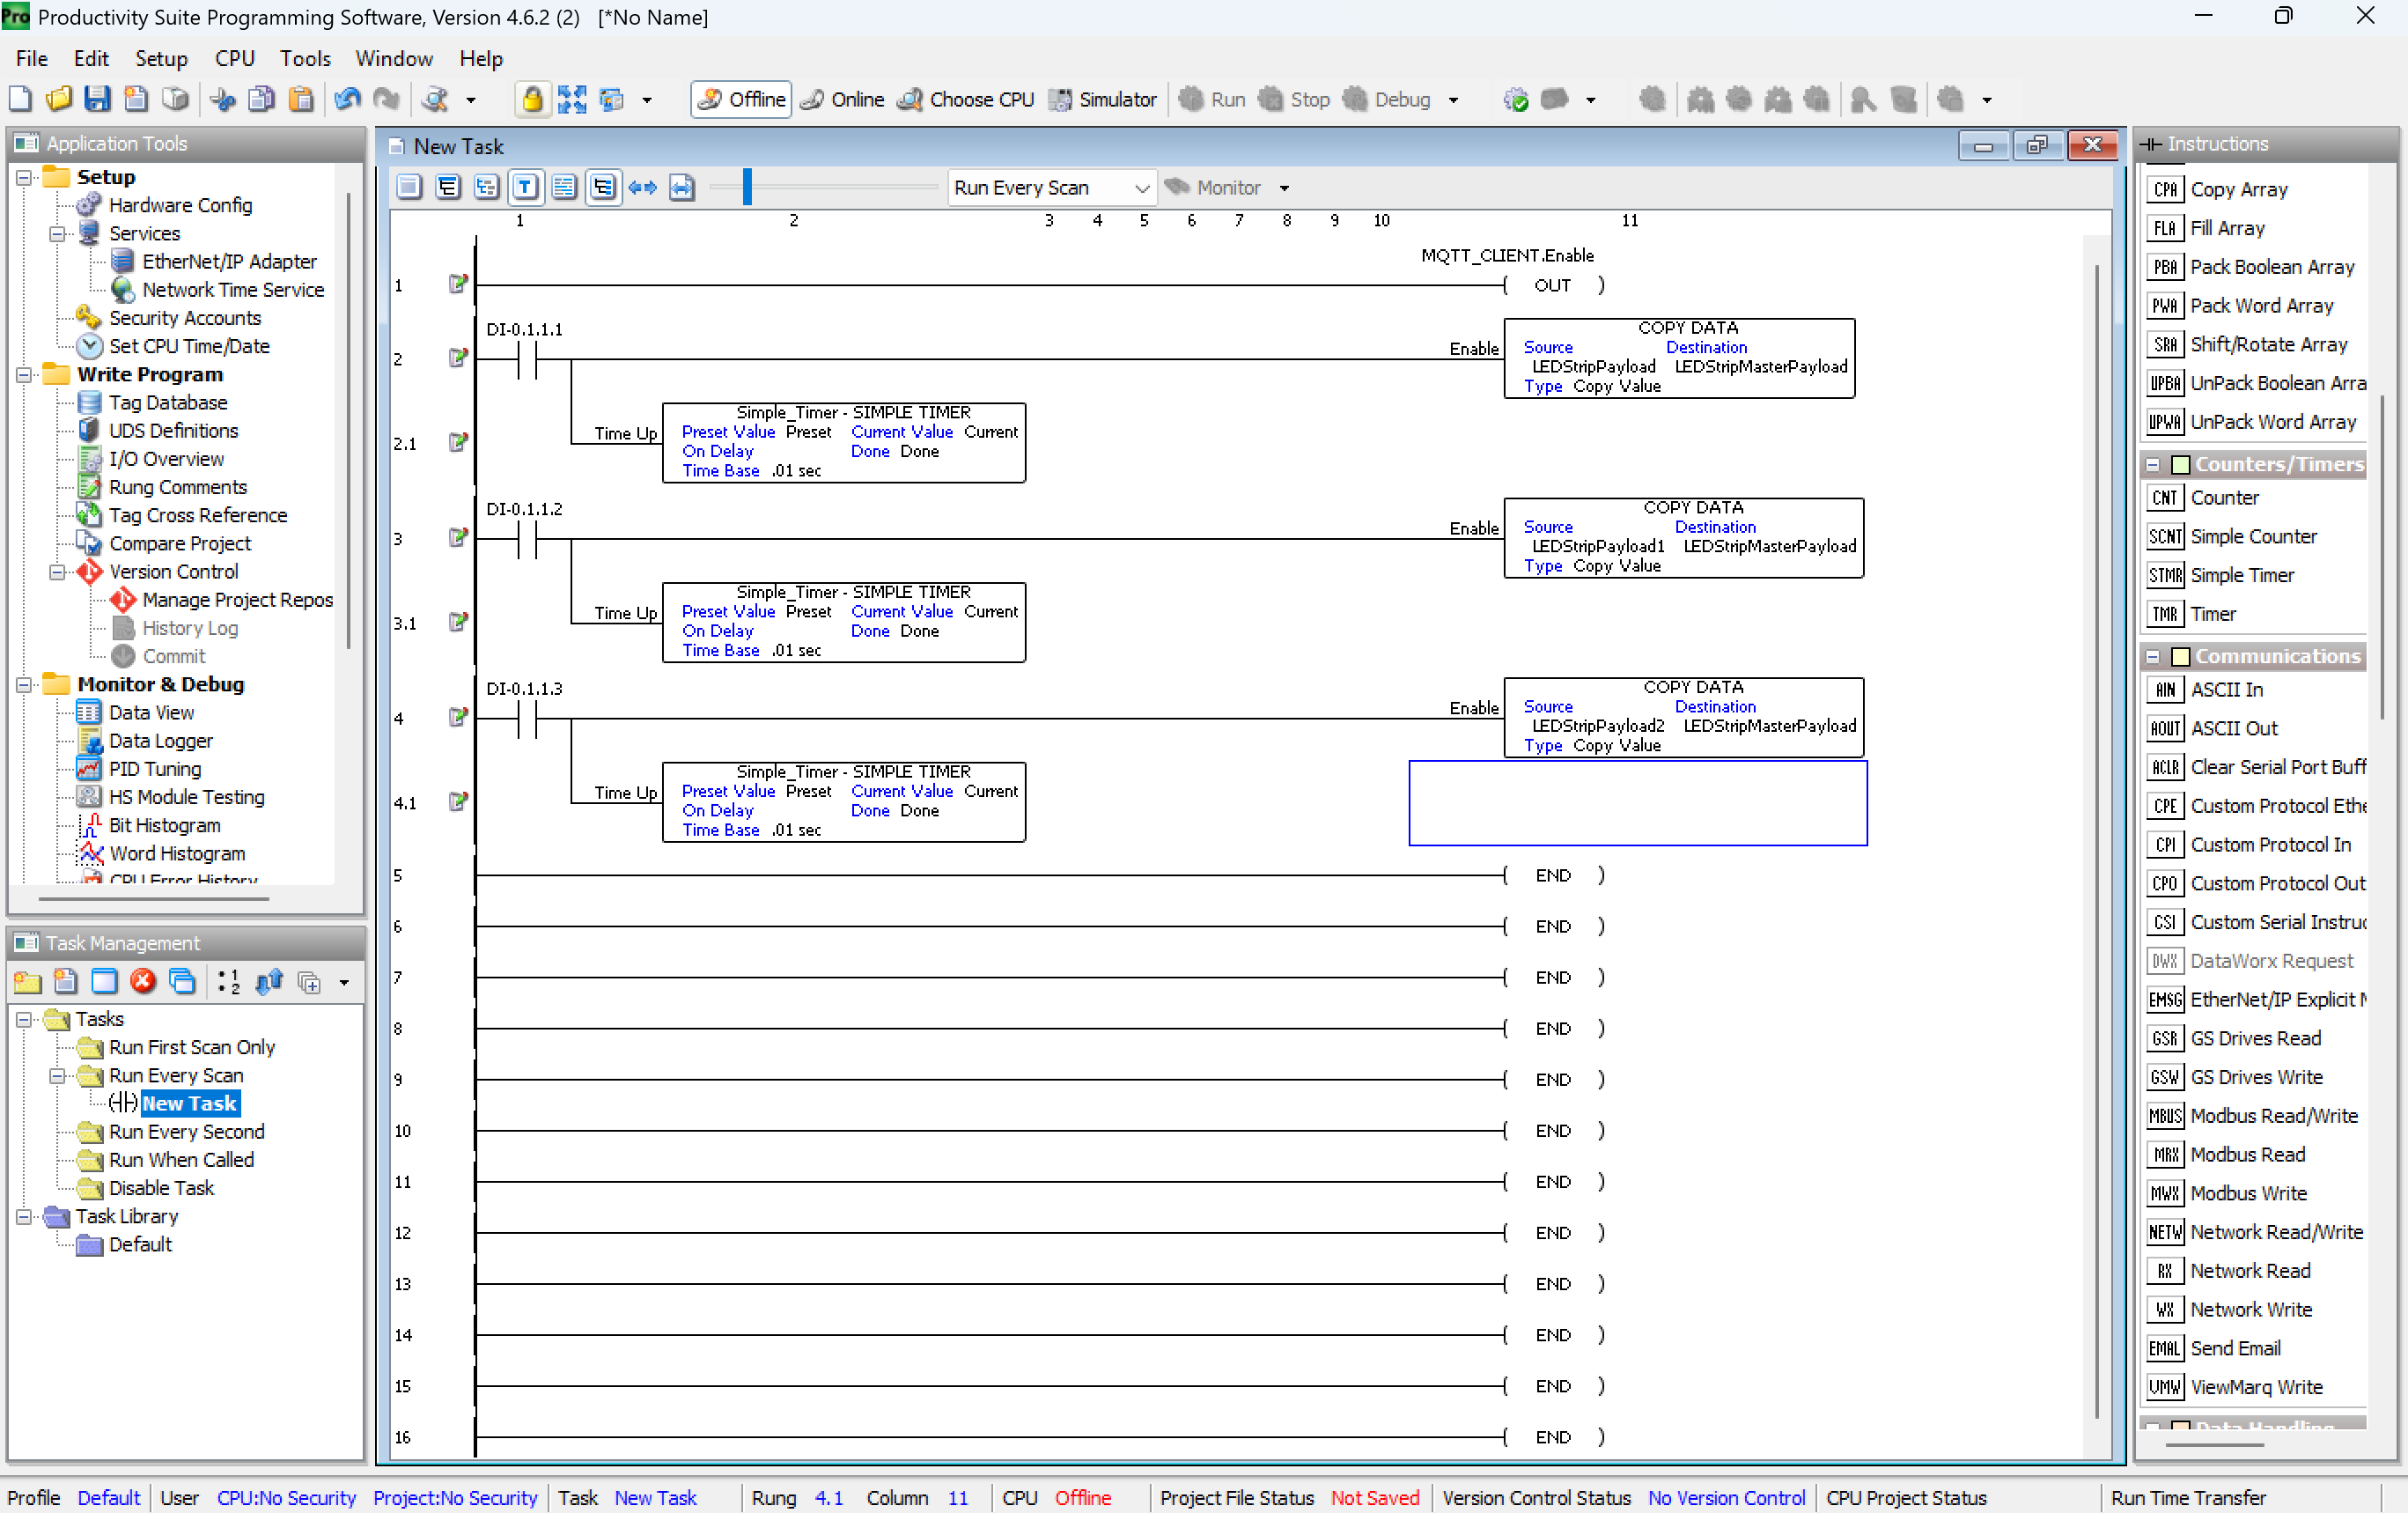Toggle the lines/text view button in task toolbar
Screen dimensions: 2408x1513
[x=564, y=187]
